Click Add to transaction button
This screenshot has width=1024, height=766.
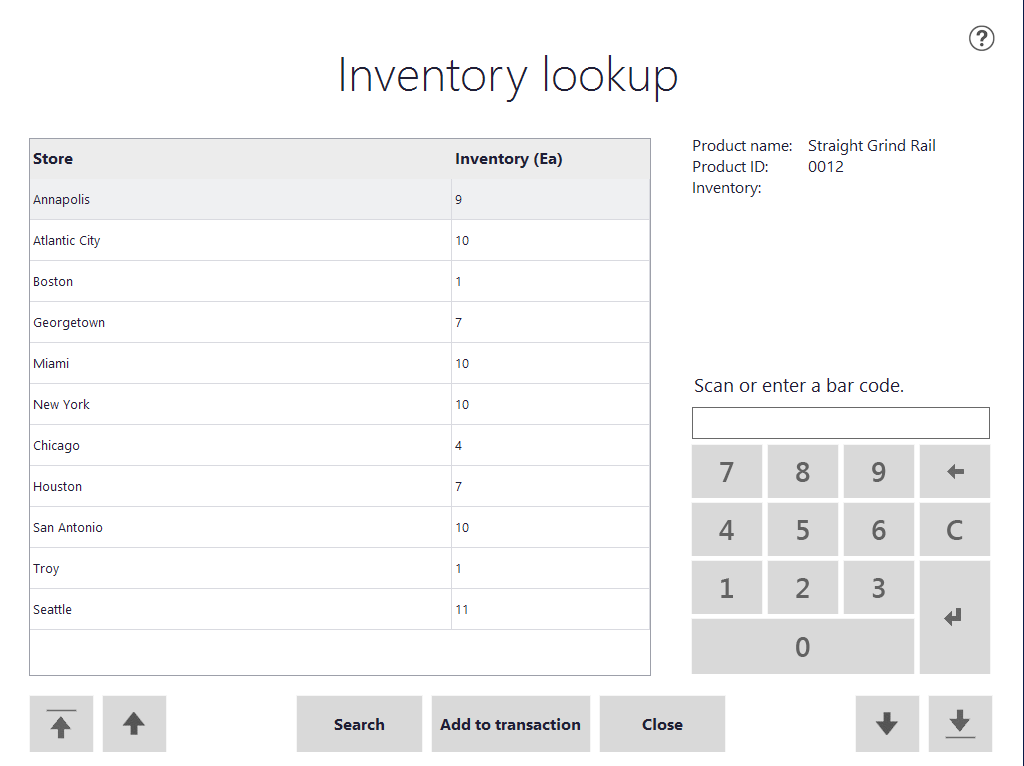(x=510, y=724)
